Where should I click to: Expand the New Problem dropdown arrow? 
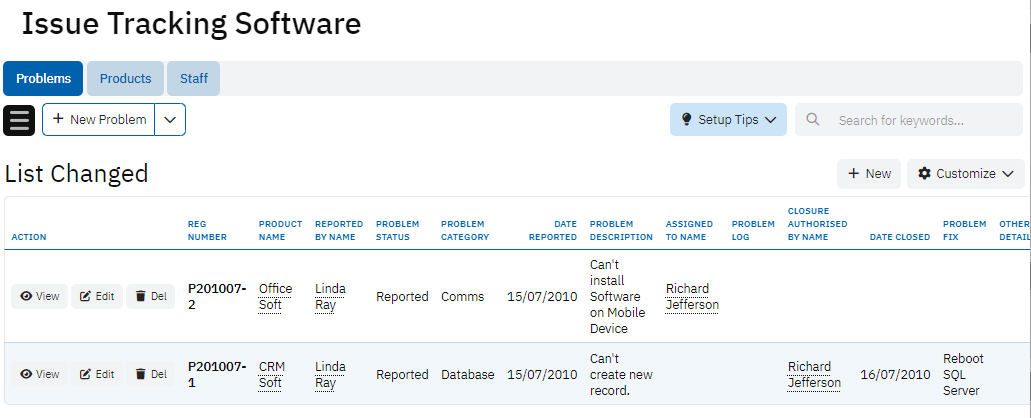(171, 120)
